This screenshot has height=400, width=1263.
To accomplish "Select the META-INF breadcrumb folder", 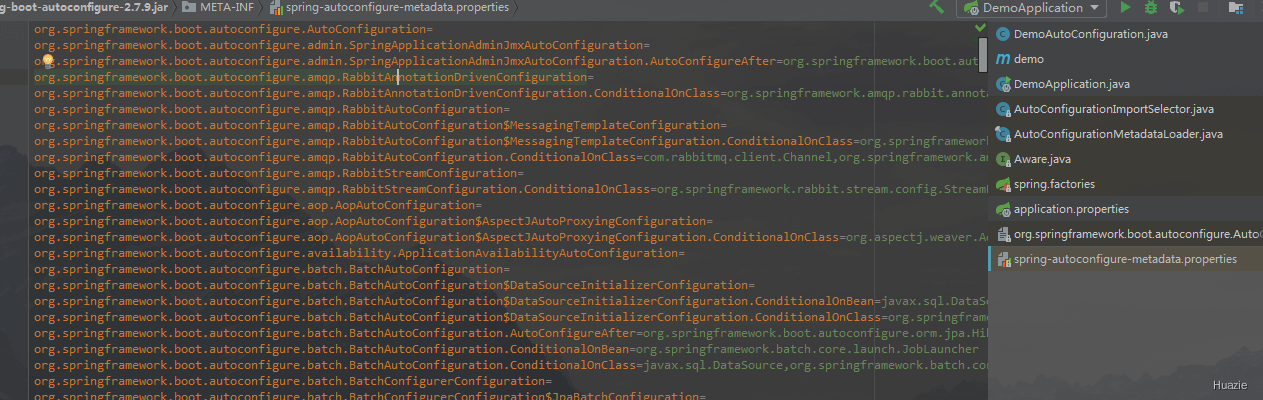I will click(219, 7).
